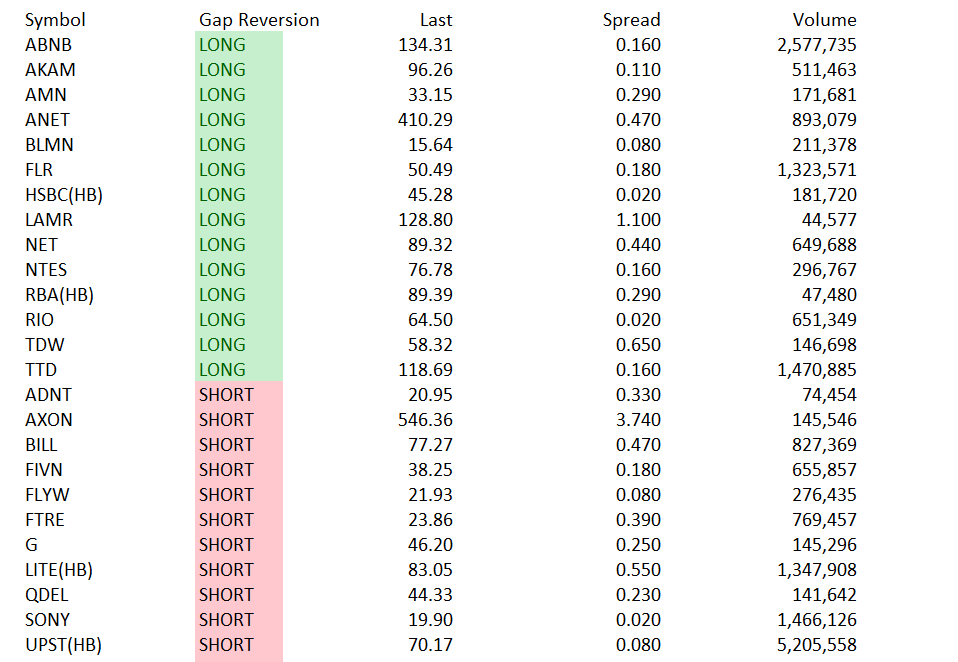The height and width of the screenshot is (662, 958).
Task: Select the 410.29 last price cell
Action: 425,120
